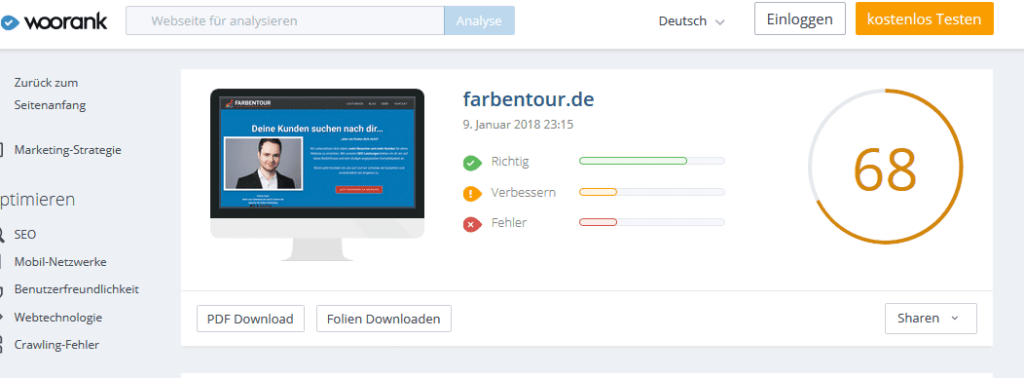Click in the Webseite für analysieren field

point(285,21)
